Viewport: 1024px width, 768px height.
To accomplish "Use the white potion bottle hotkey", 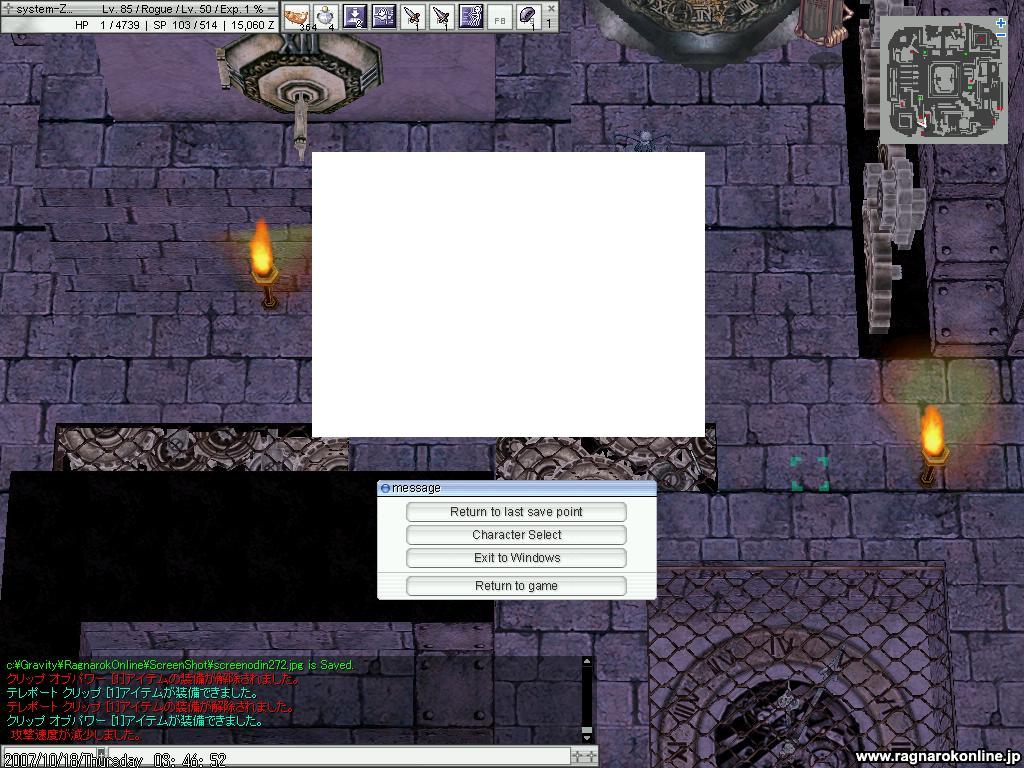I will (x=325, y=16).
